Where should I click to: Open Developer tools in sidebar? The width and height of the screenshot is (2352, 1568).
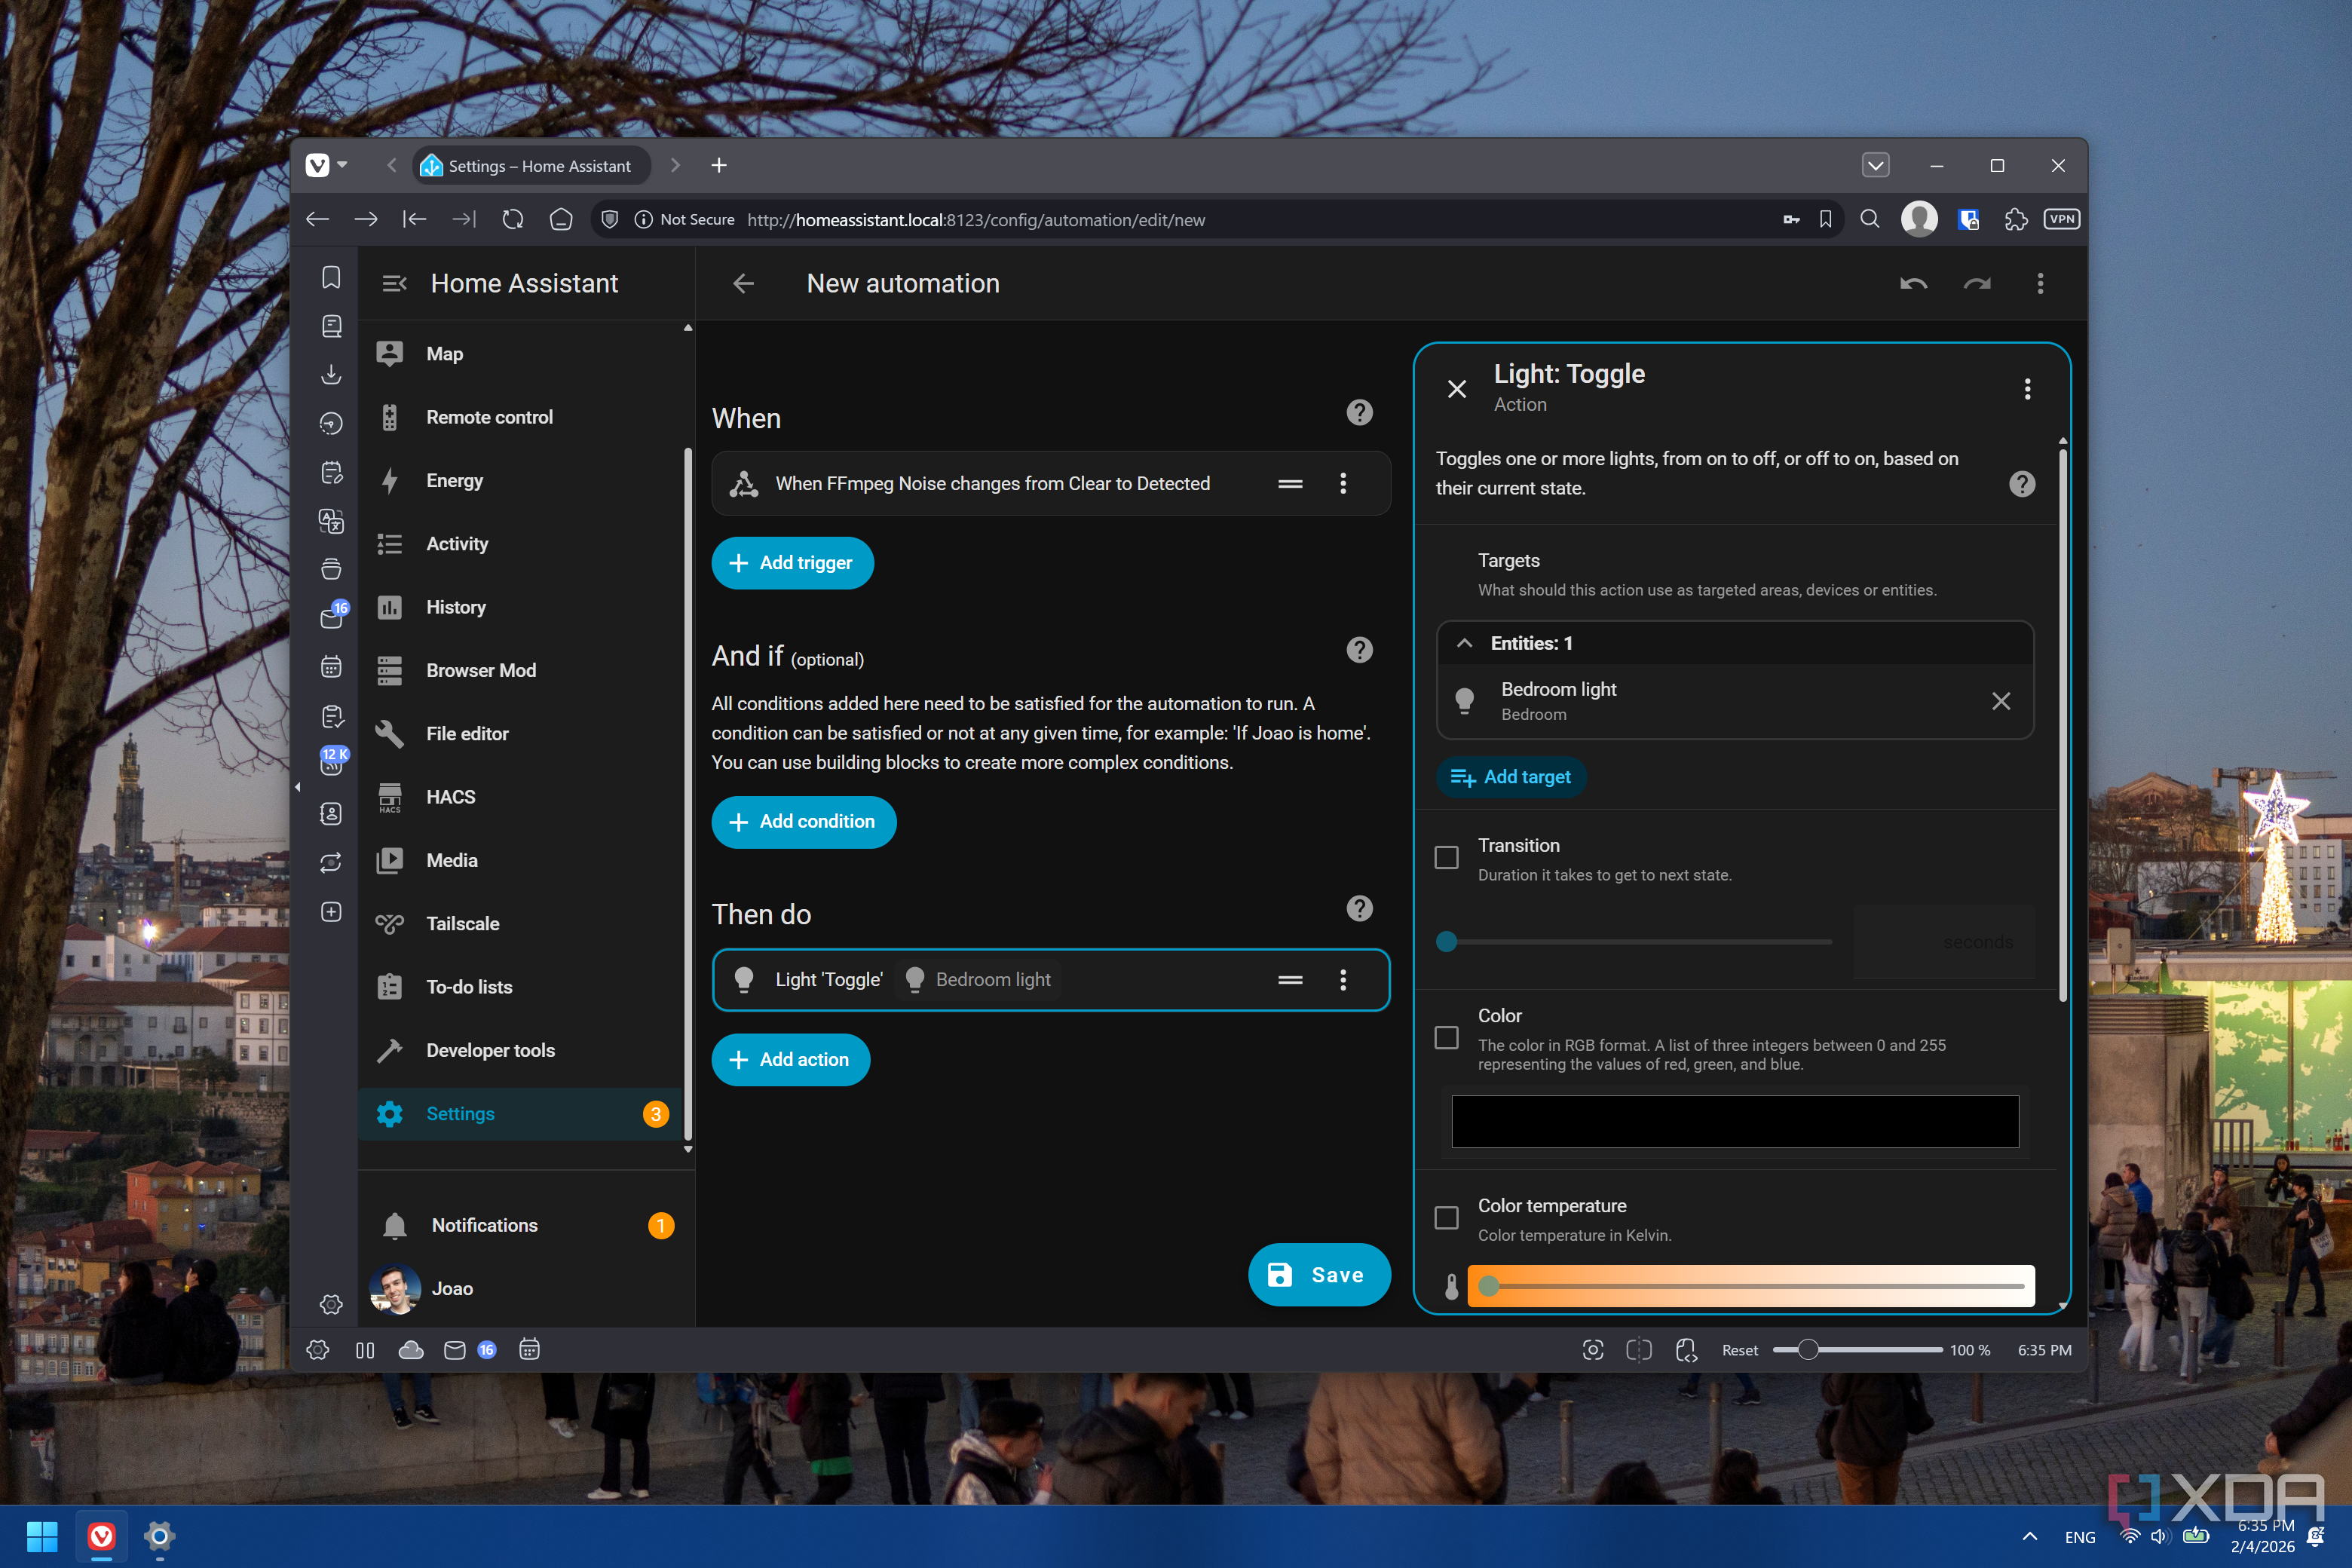(520, 1050)
